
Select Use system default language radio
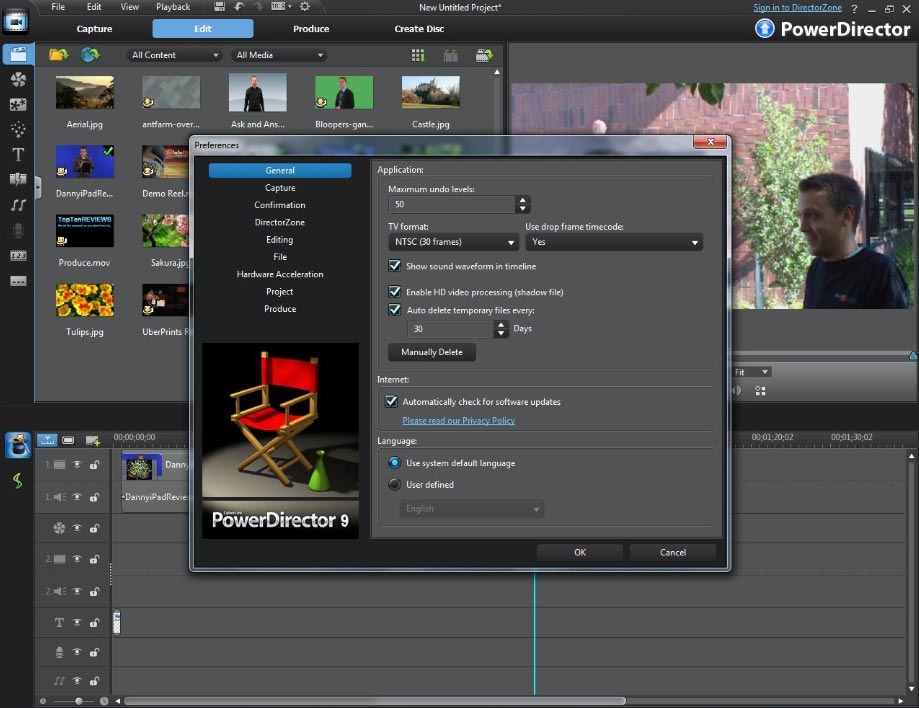(x=394, y=462)
